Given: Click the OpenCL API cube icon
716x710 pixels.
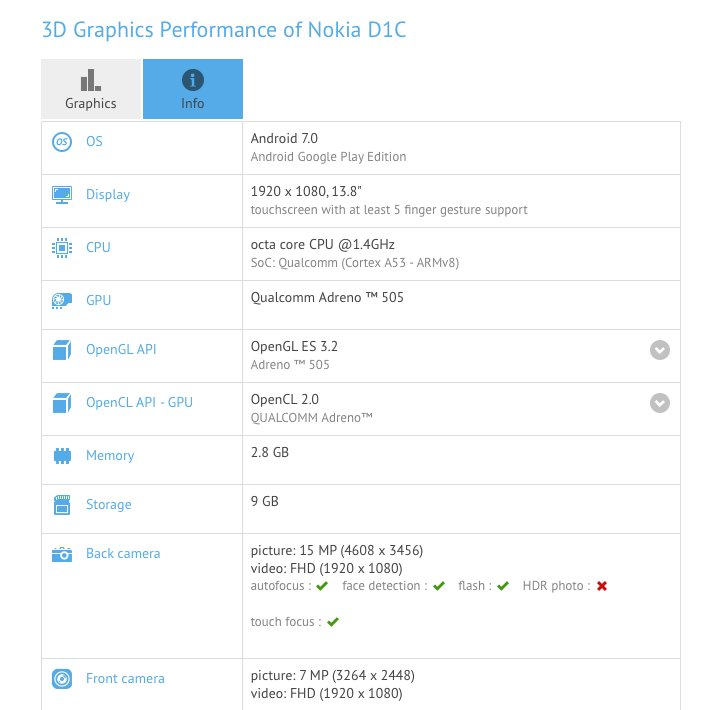Looking at the screenshot, I should click(62, 403).
